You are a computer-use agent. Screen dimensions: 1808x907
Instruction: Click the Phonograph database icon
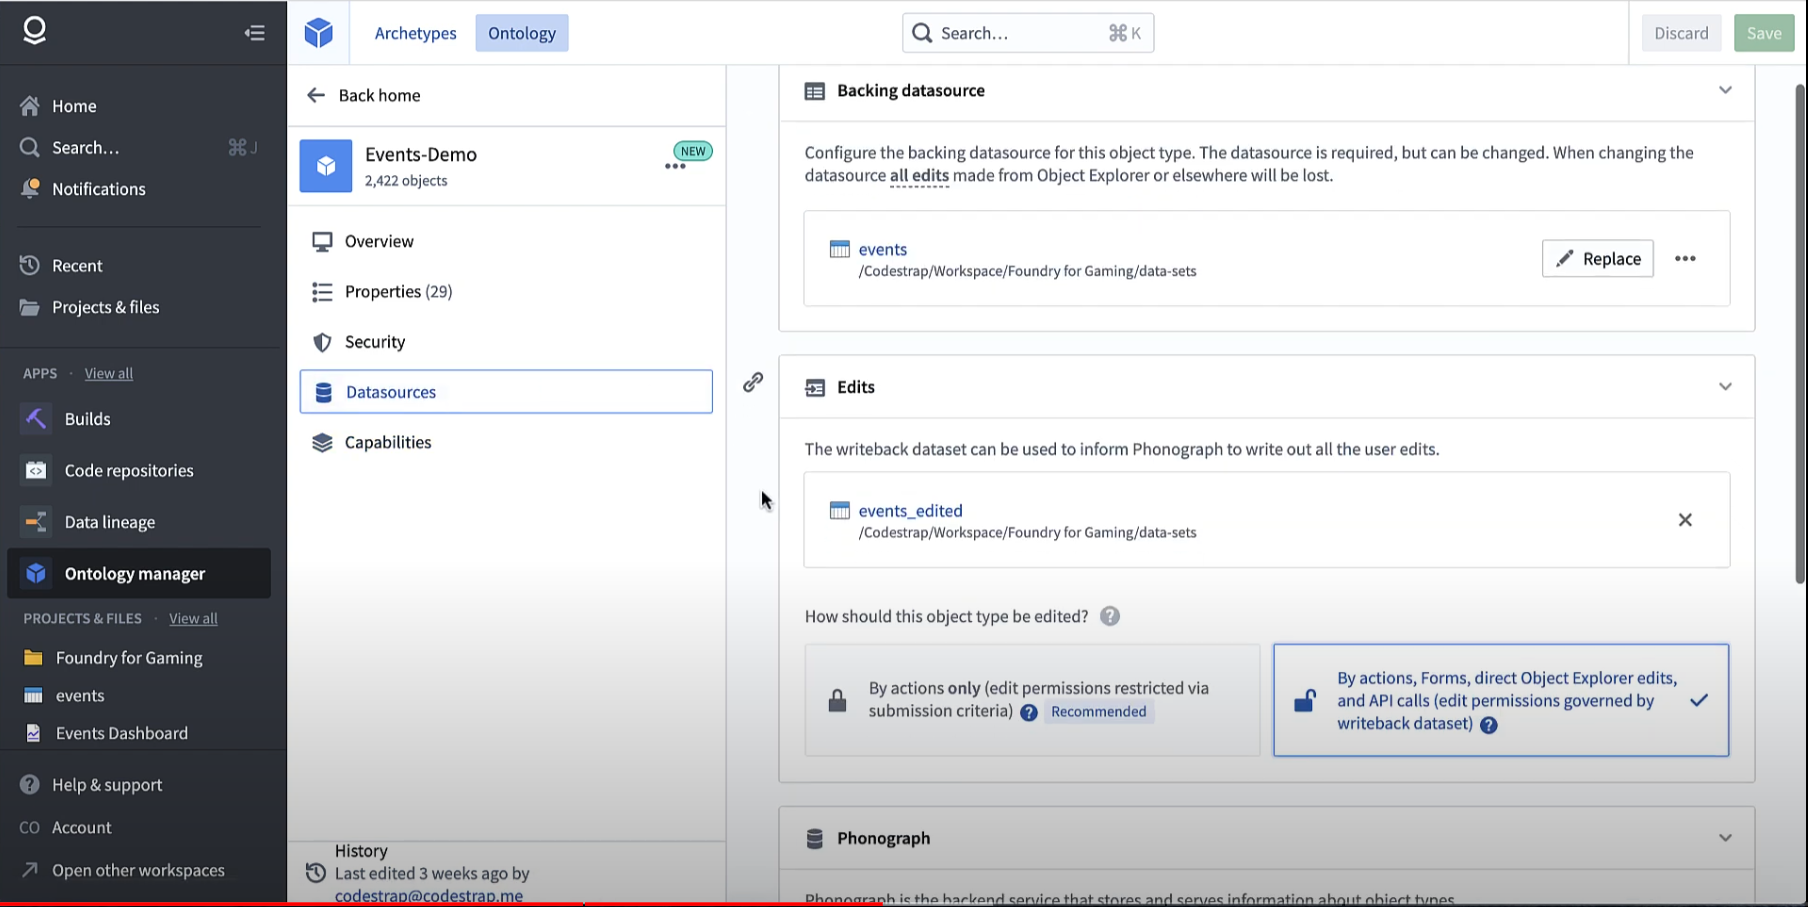[815, 838]
